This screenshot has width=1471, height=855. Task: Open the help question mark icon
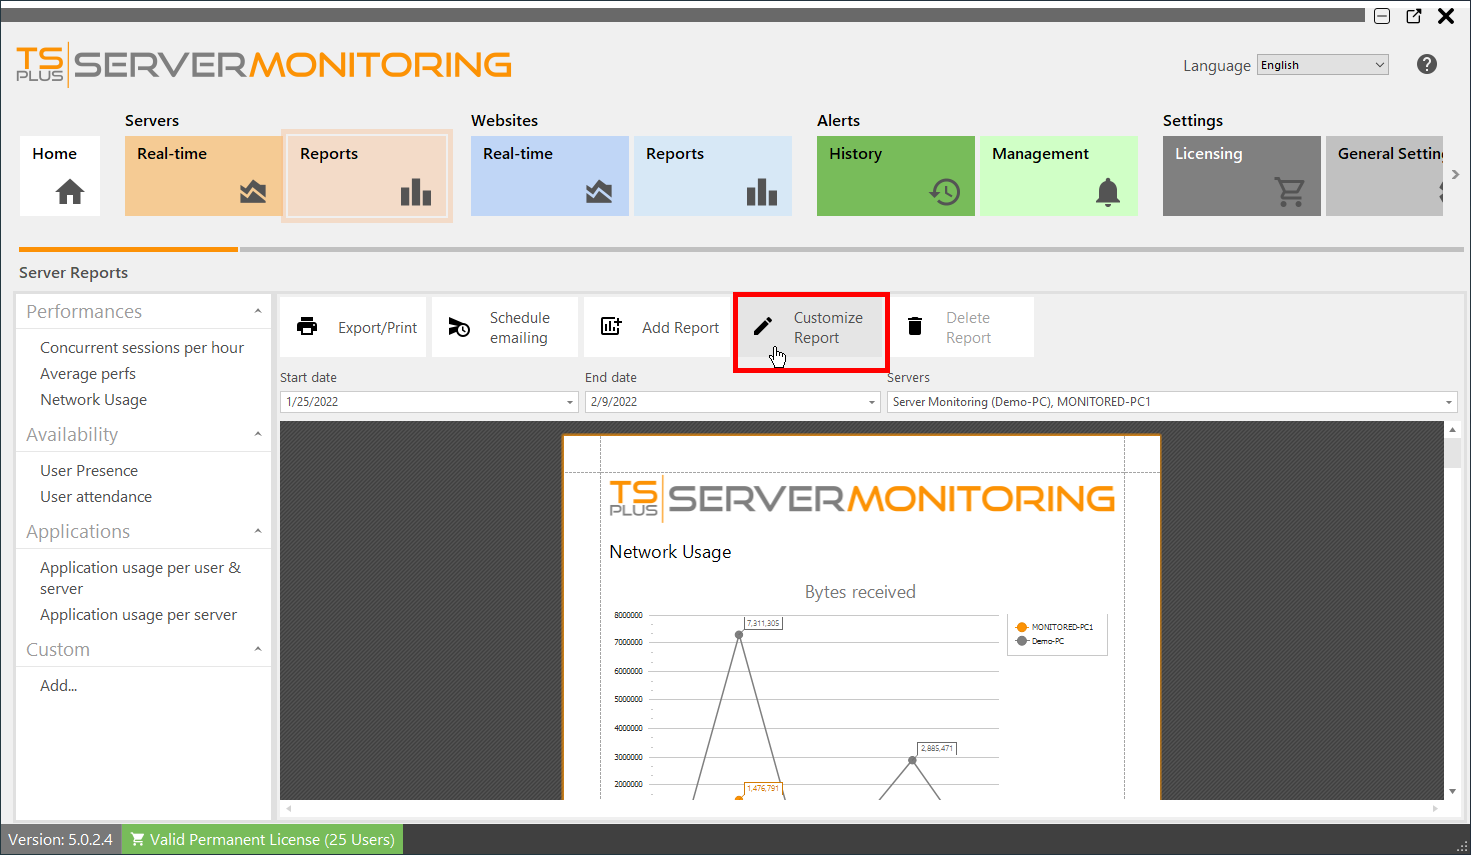(1426, 64)
